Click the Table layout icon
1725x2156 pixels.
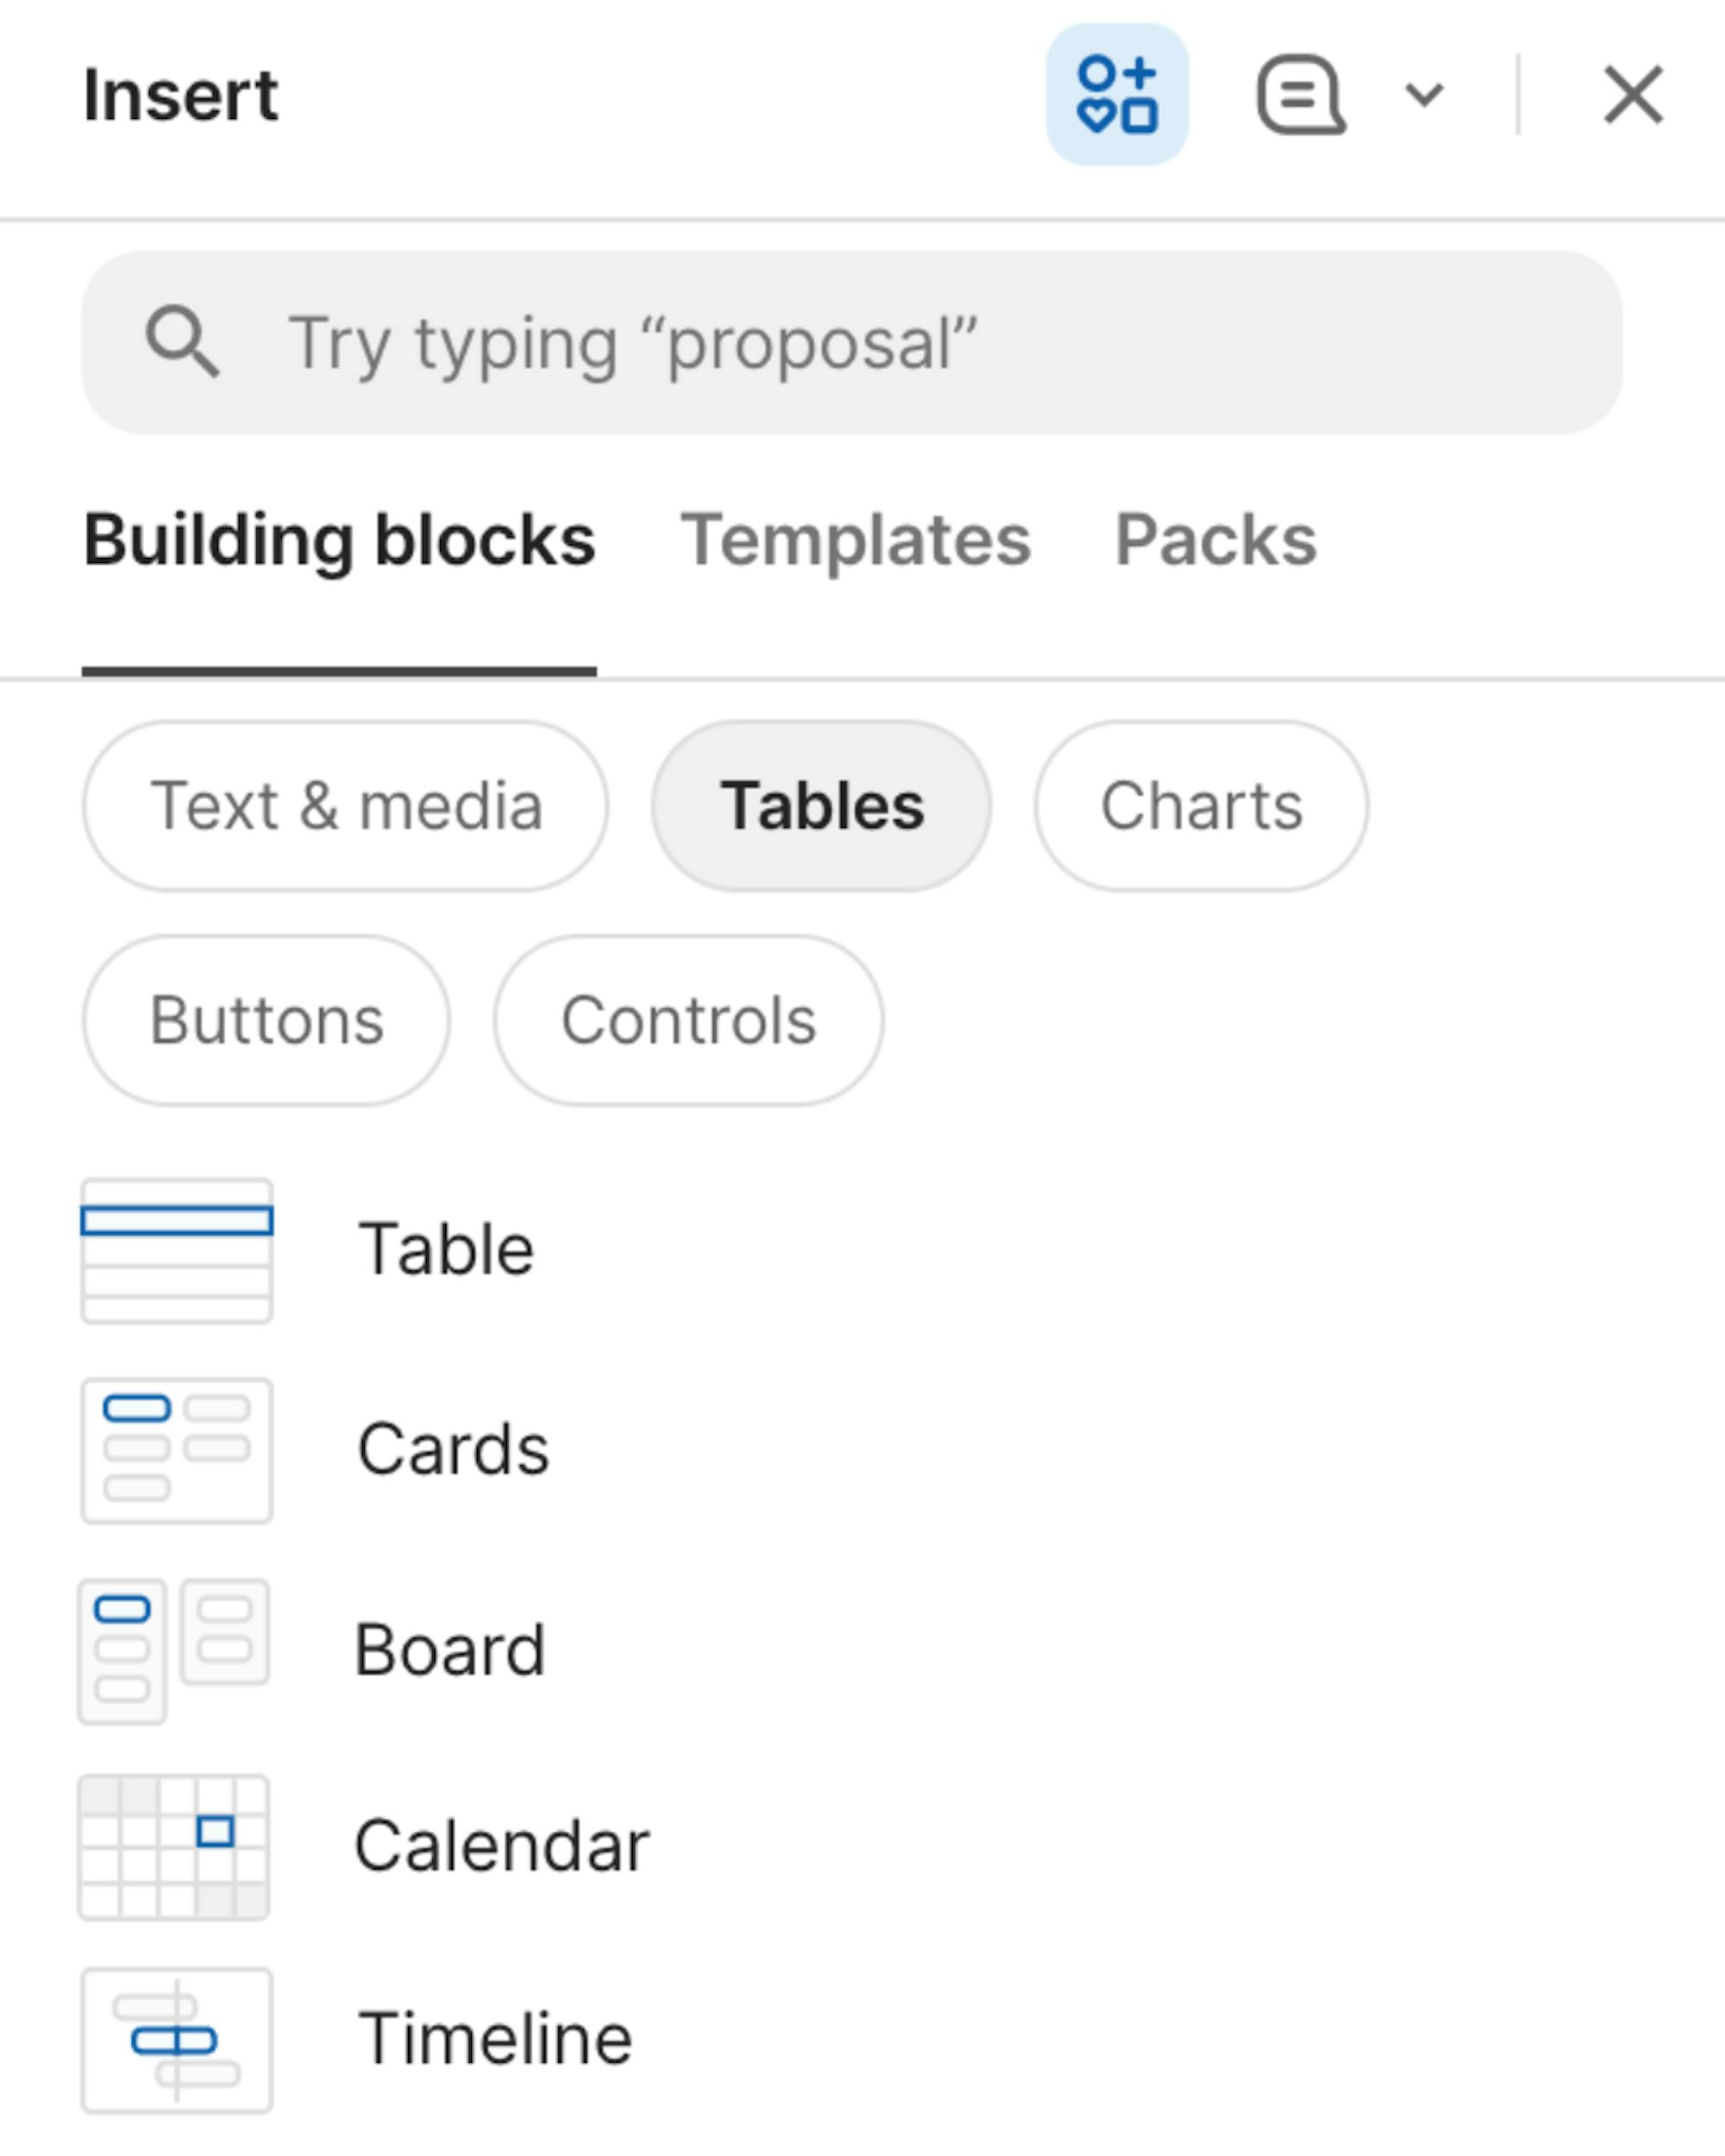click(177, 1251)
